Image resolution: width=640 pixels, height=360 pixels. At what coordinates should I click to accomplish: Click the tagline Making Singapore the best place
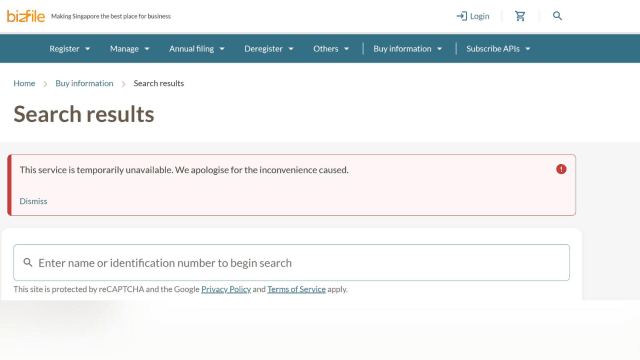[x=111, y=16]
